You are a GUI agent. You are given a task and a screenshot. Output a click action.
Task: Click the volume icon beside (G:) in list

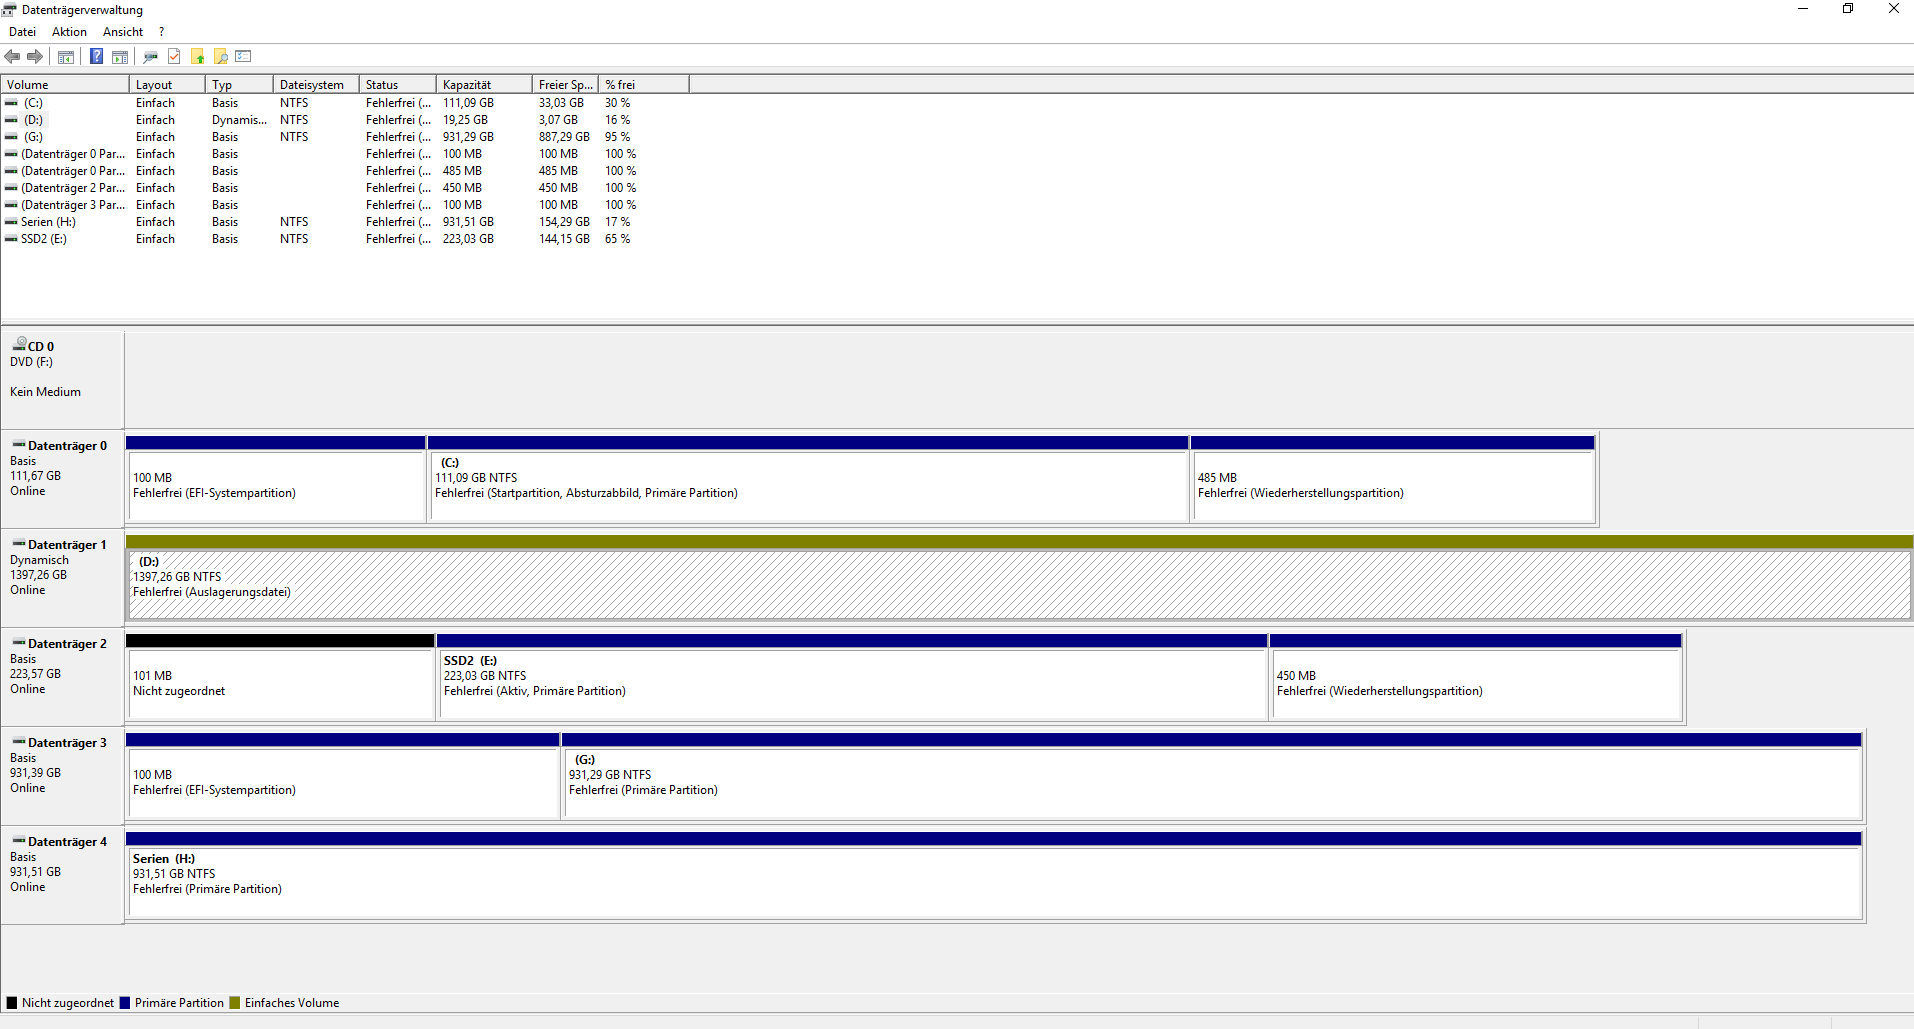point(11,137)
